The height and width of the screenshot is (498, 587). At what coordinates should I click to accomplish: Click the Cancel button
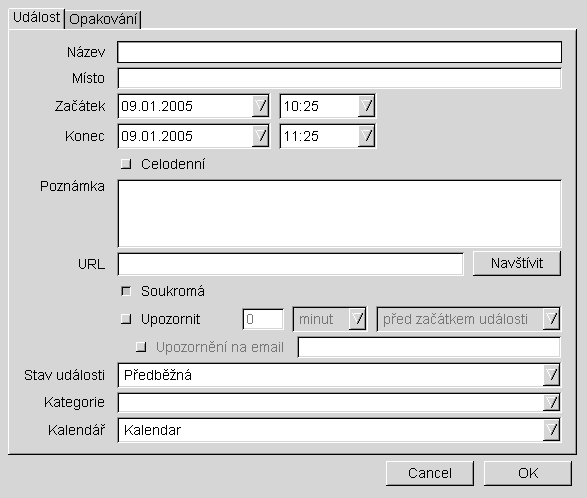pos(430,473)
